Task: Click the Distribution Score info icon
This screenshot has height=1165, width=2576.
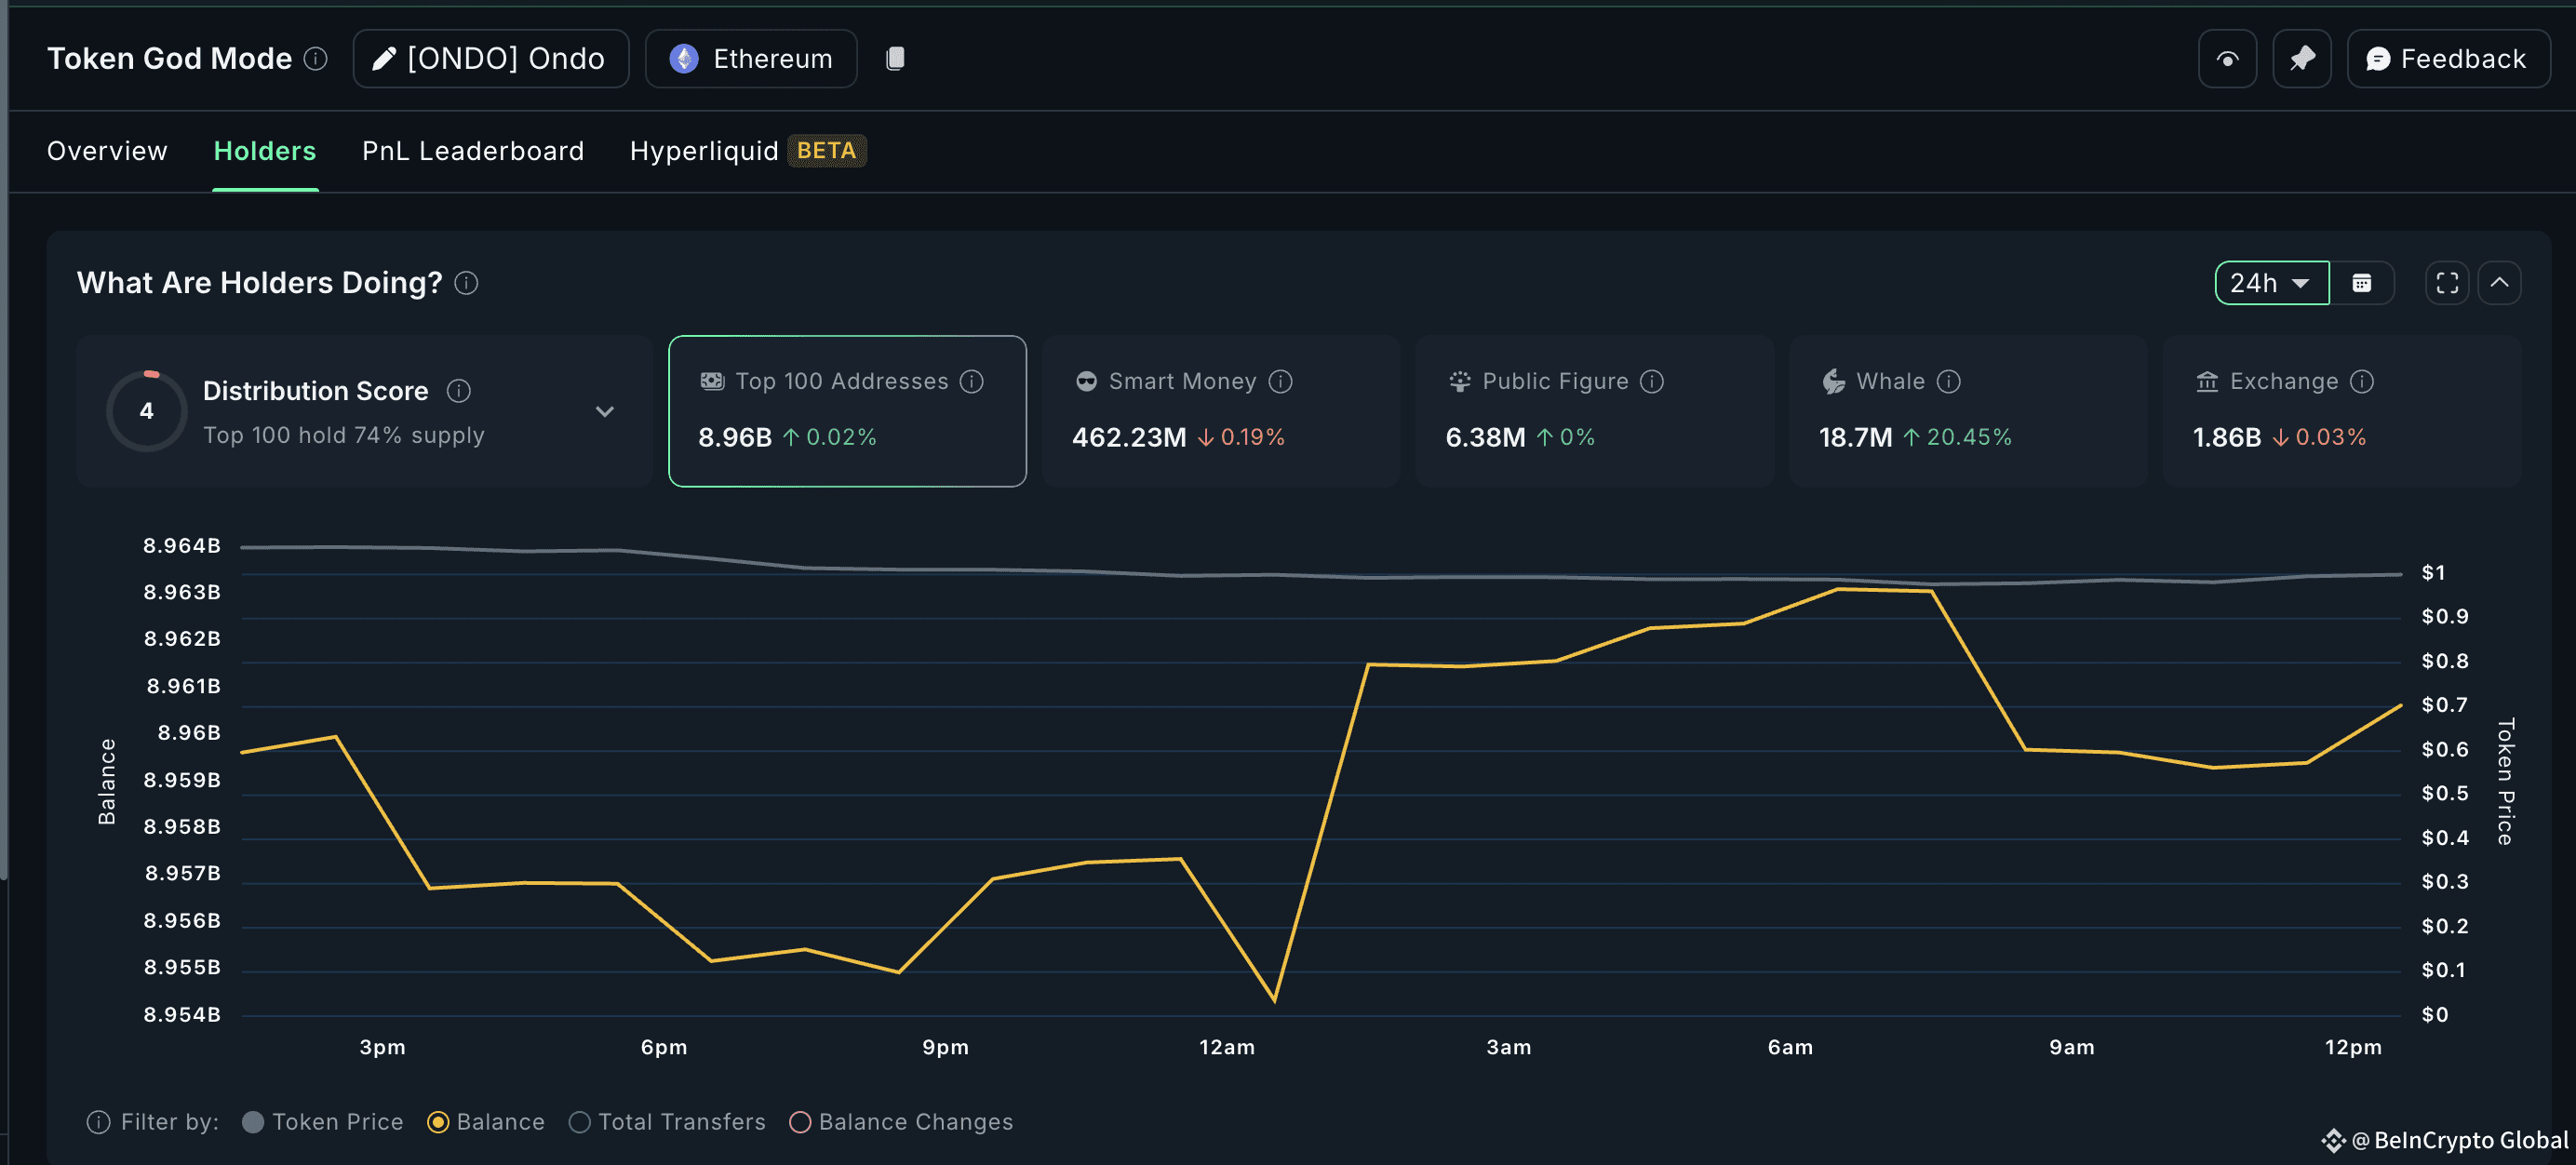Action: tap(459, 391)
